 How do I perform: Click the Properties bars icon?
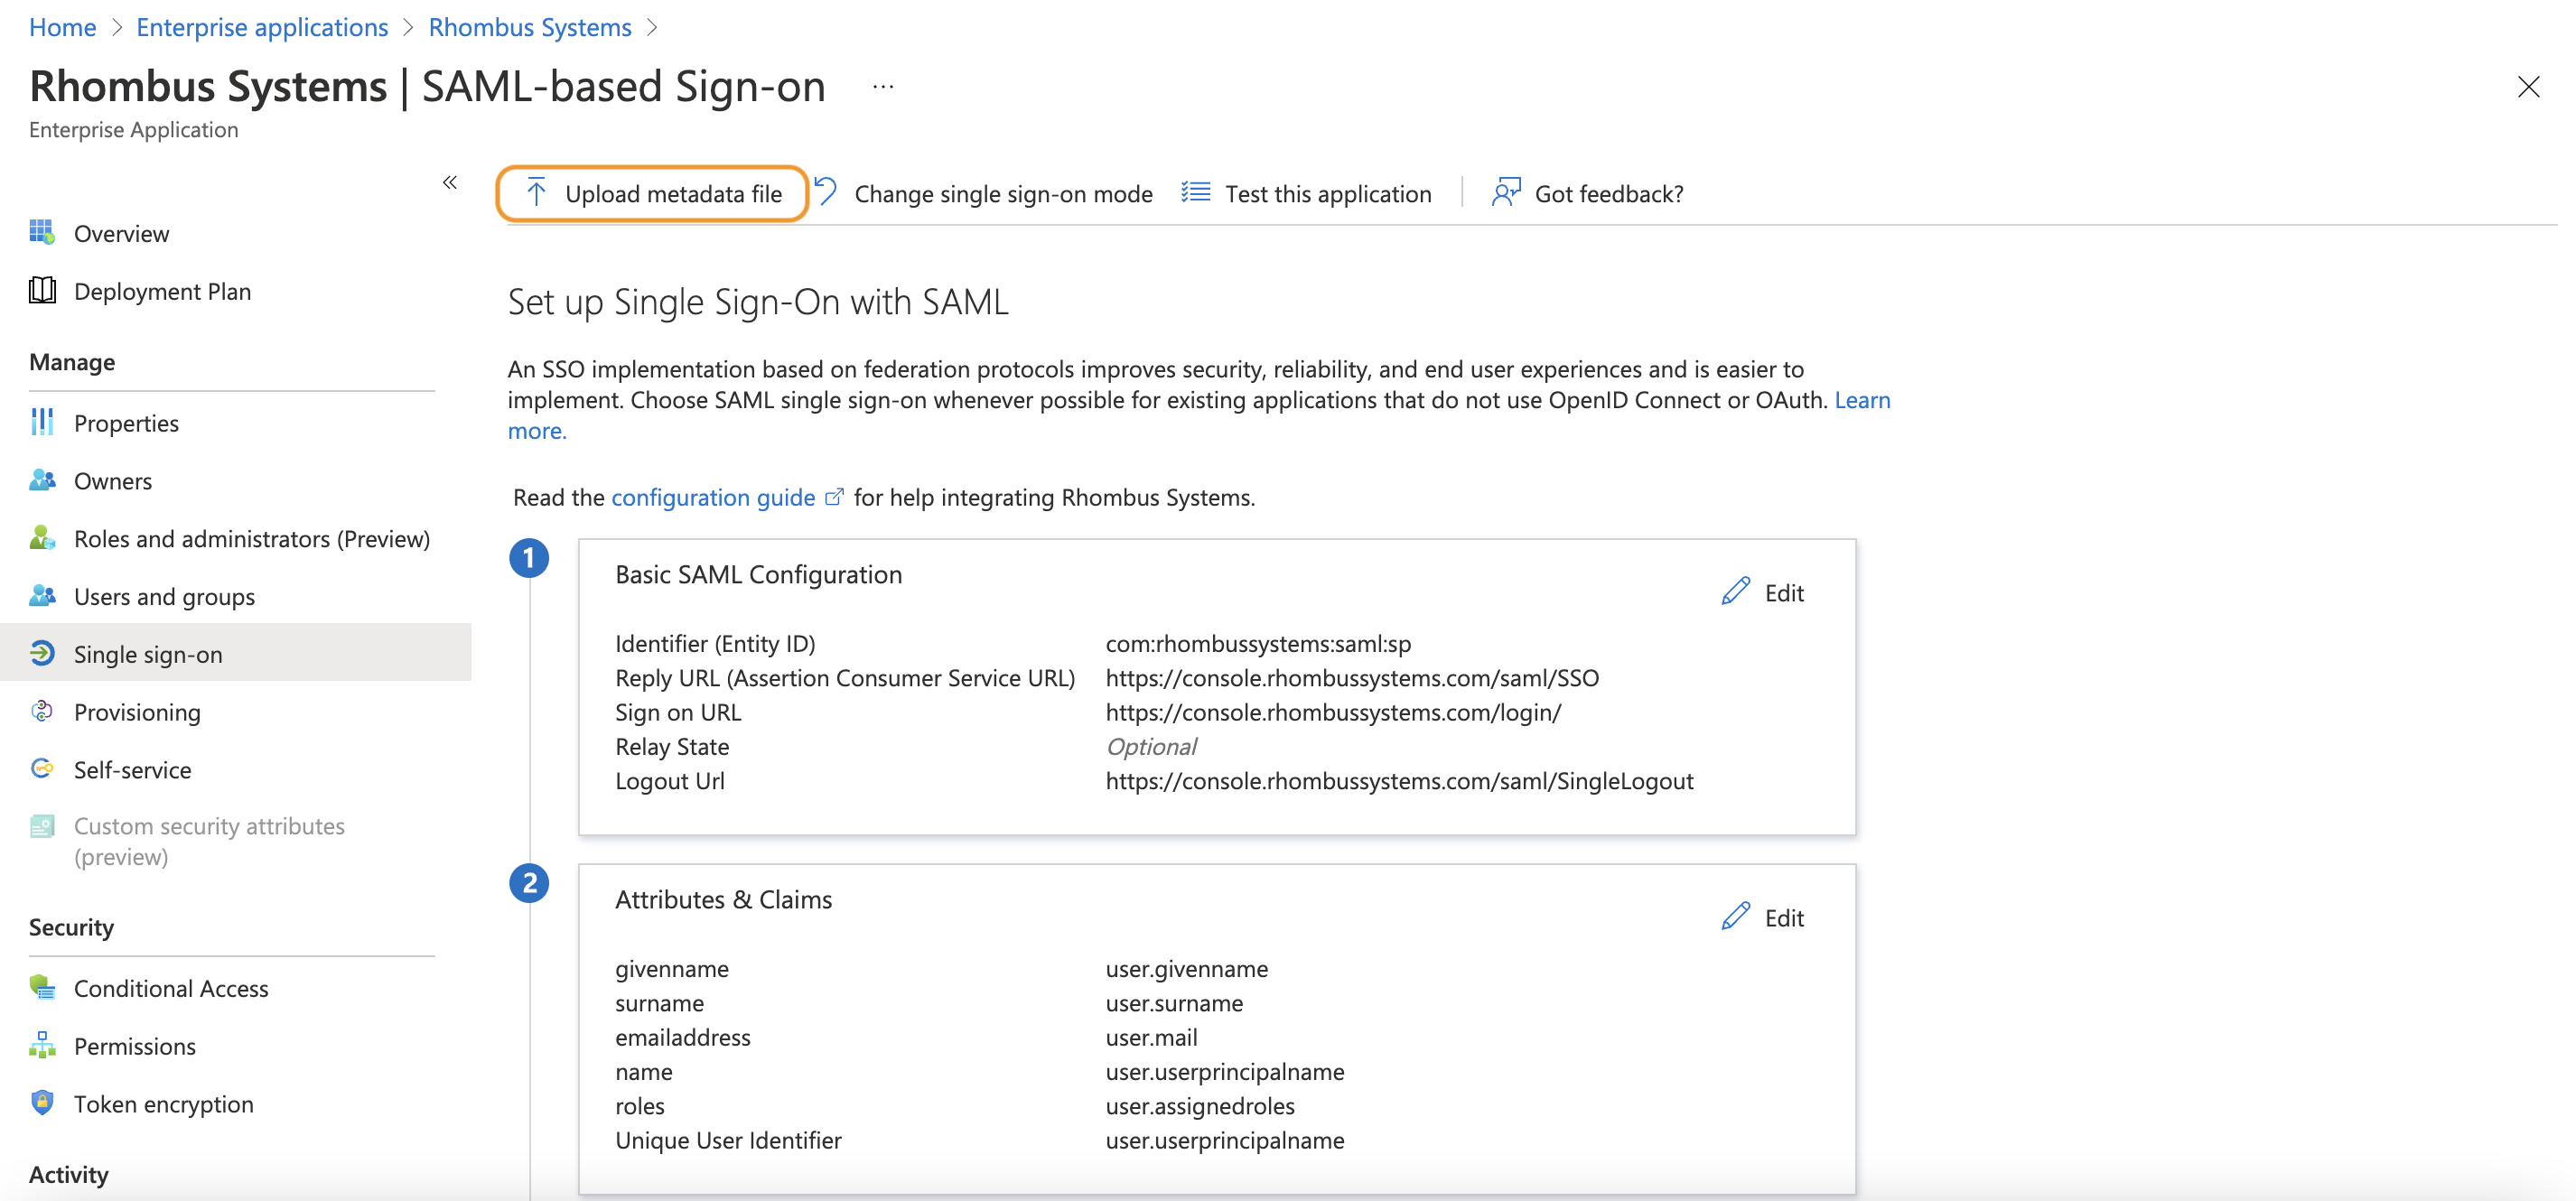[x=42, y=422]
